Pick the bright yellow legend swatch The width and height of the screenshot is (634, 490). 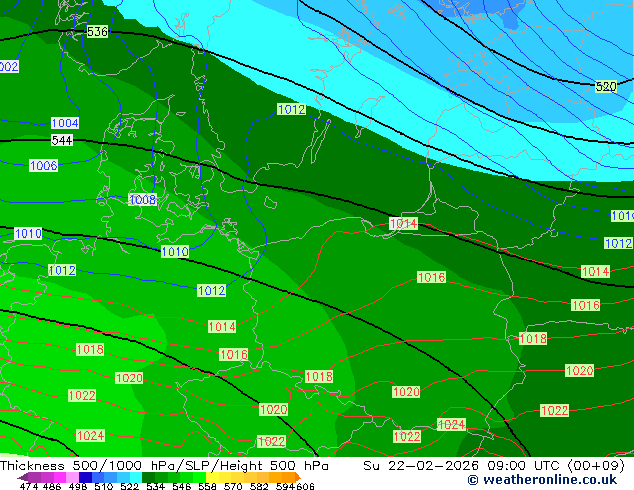[x=212, y=477]
